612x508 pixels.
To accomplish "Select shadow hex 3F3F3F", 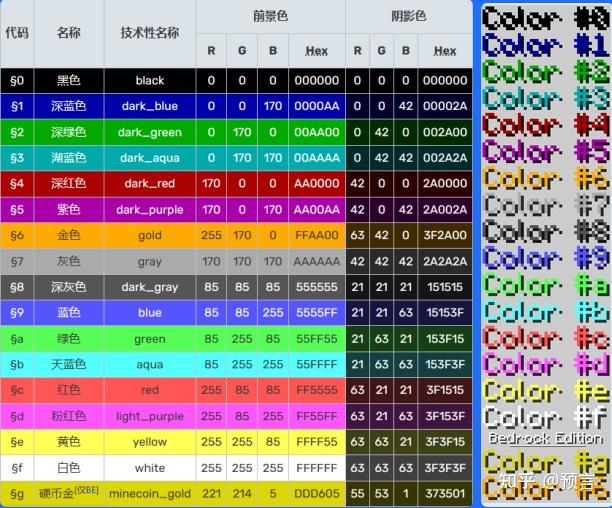I will [445, 468].
